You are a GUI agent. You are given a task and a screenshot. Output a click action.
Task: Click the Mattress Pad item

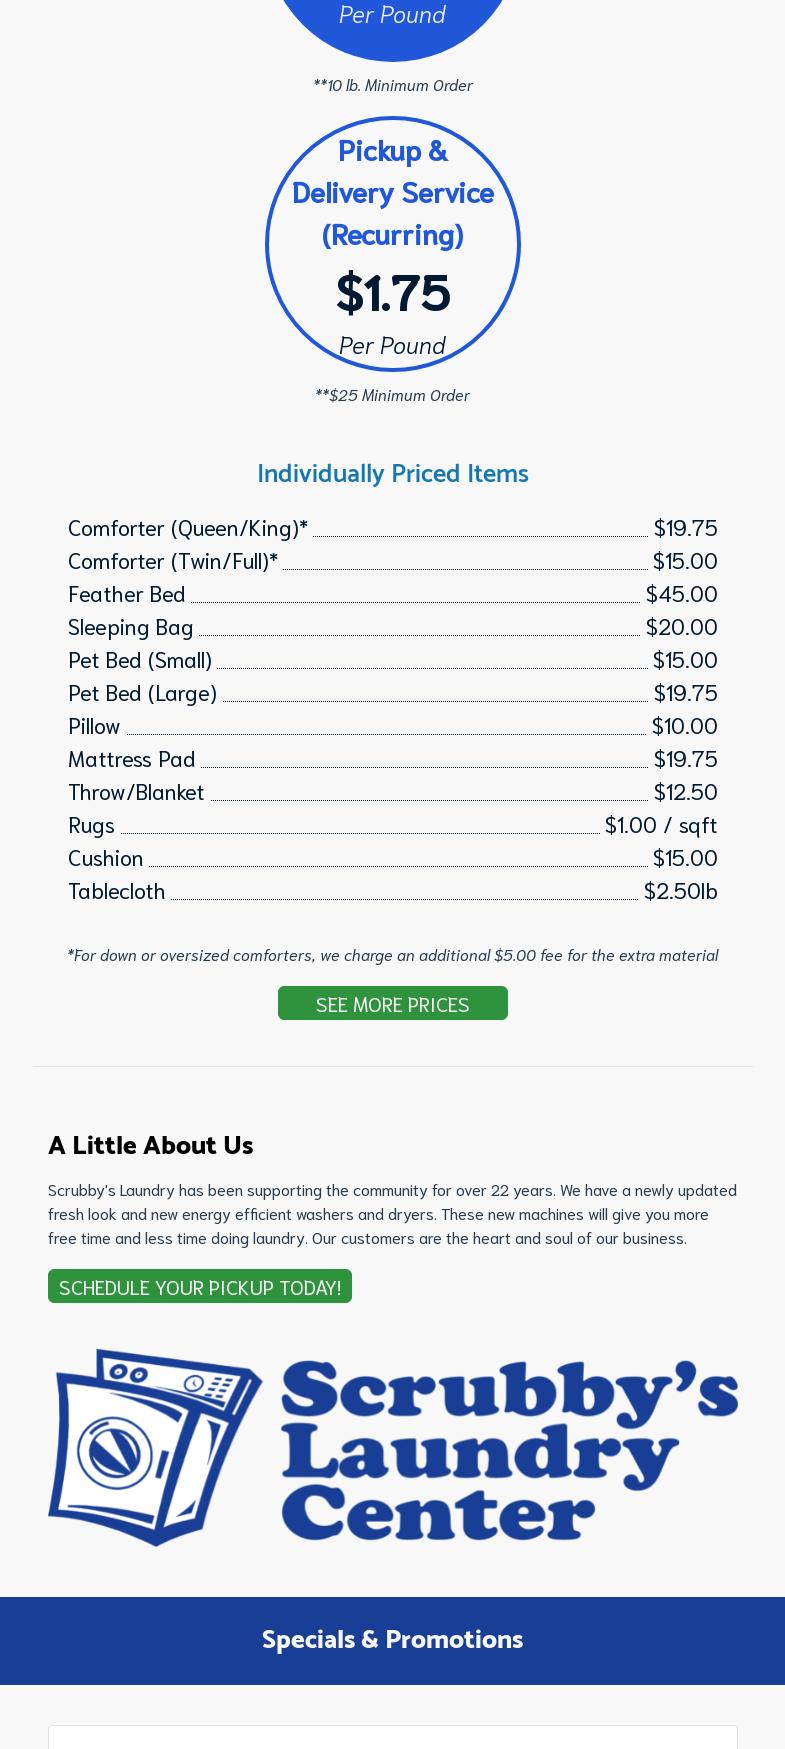pyautogui.click(x=132, y=758)
